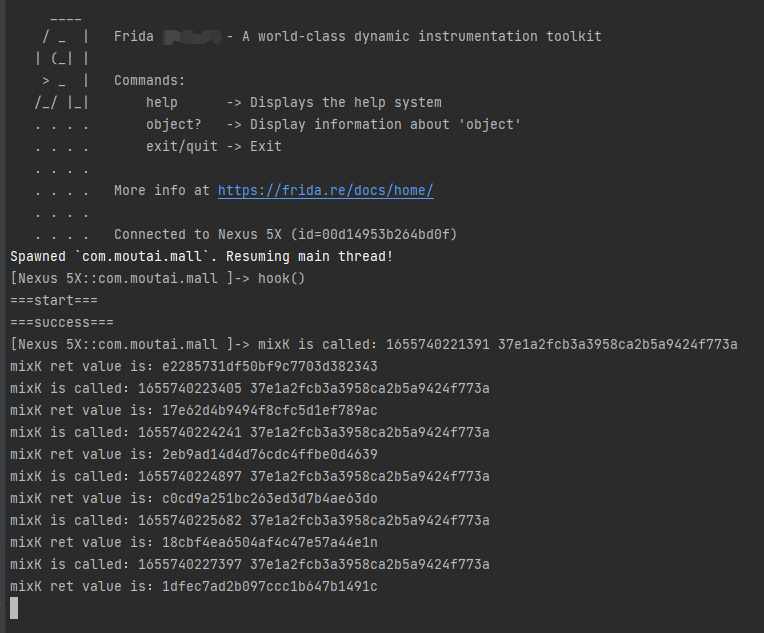This screenshot has width=764, height=633.
Task: Open the frida.re docs home link
Action: pos(325,190)
